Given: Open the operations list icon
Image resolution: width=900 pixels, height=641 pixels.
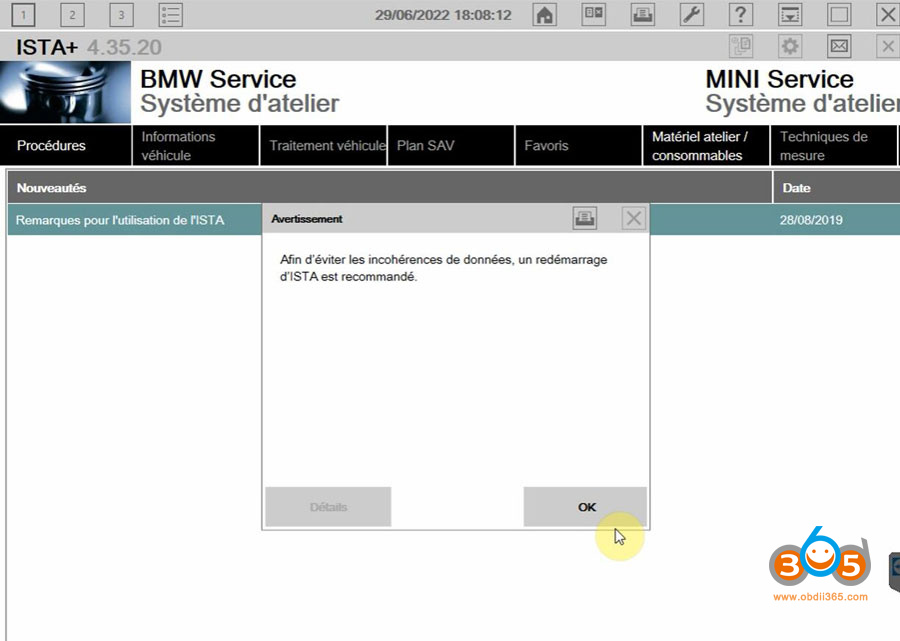Looking at the screenshot, I should pos(170,15).
